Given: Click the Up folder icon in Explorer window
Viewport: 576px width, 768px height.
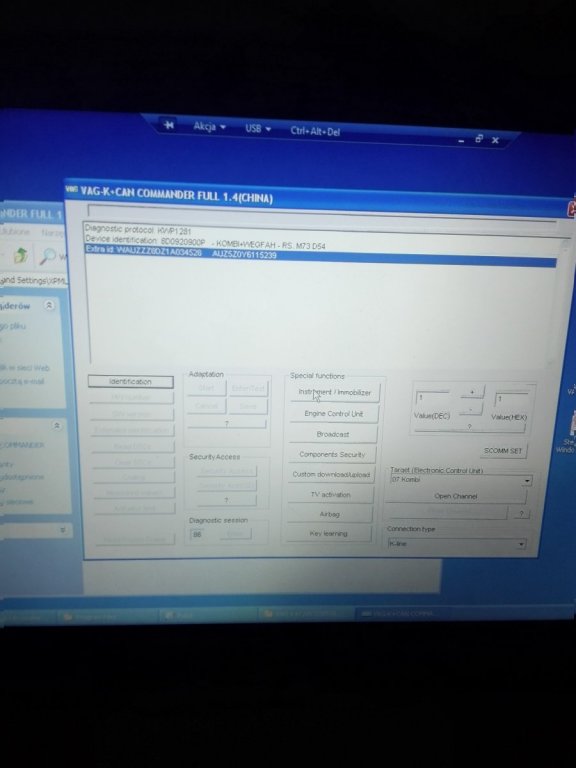Looking at the screenshot, I should [21, 255].
